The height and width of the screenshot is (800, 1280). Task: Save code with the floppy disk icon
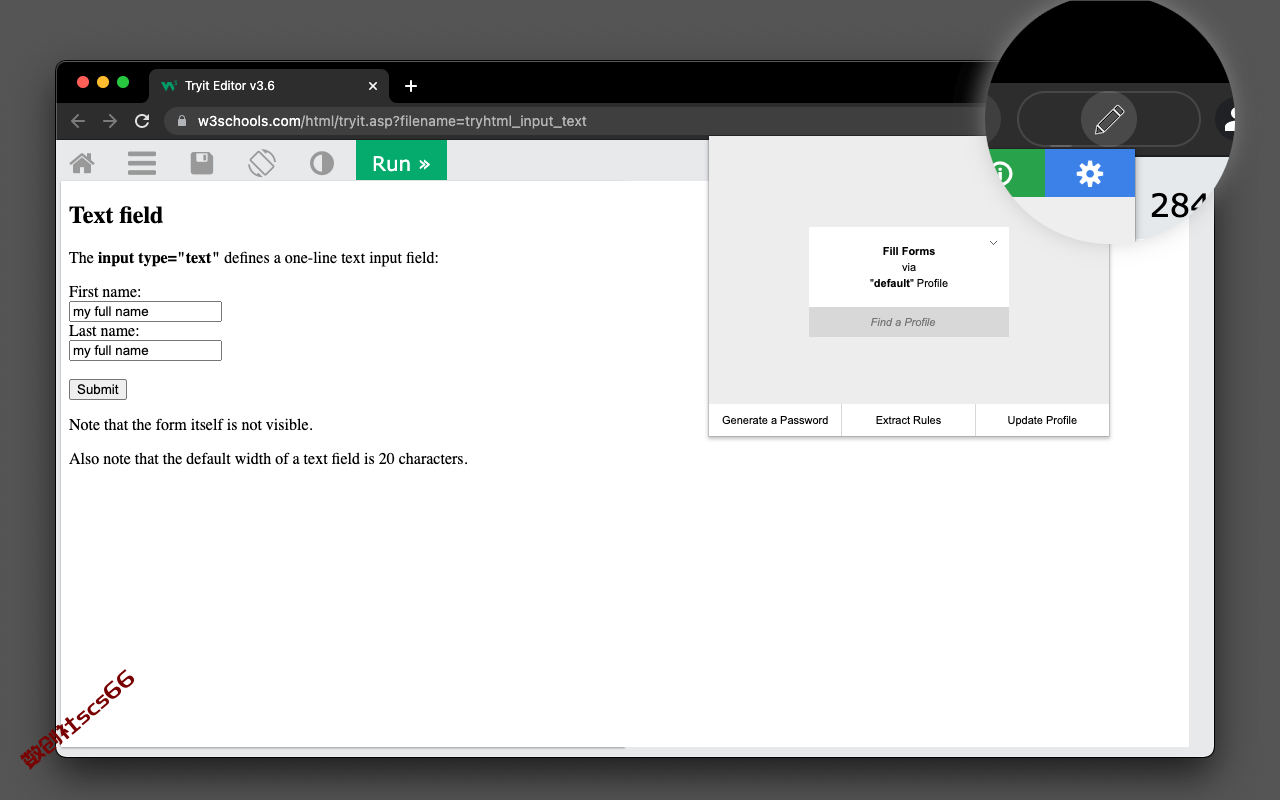click(202, 163)
